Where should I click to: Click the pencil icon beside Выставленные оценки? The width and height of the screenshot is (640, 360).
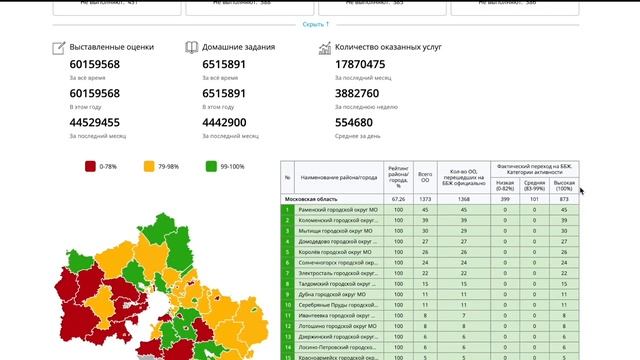(x=58, y=48)
